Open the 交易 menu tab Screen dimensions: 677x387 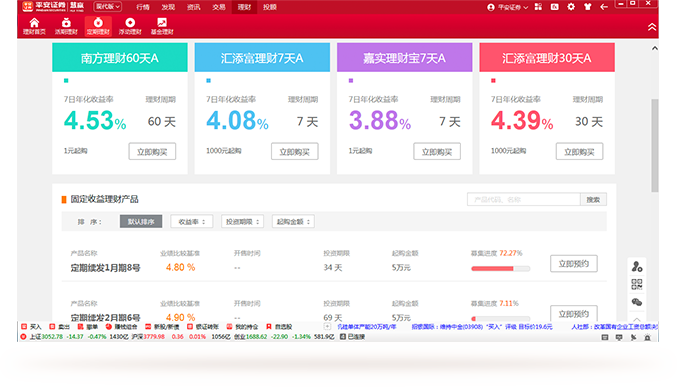[219, 7]
